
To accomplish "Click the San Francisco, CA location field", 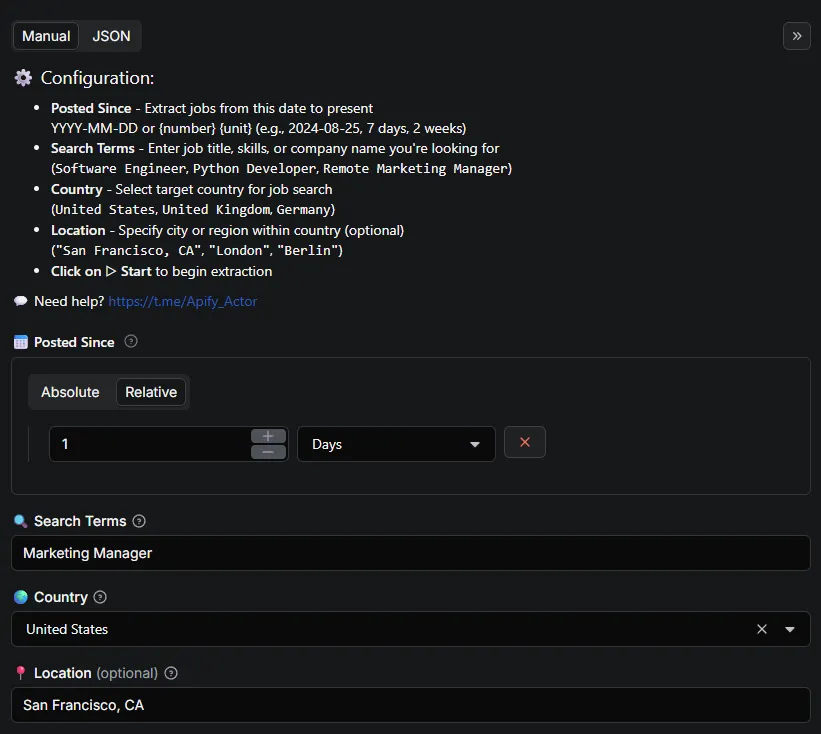I will coord(410,705).
